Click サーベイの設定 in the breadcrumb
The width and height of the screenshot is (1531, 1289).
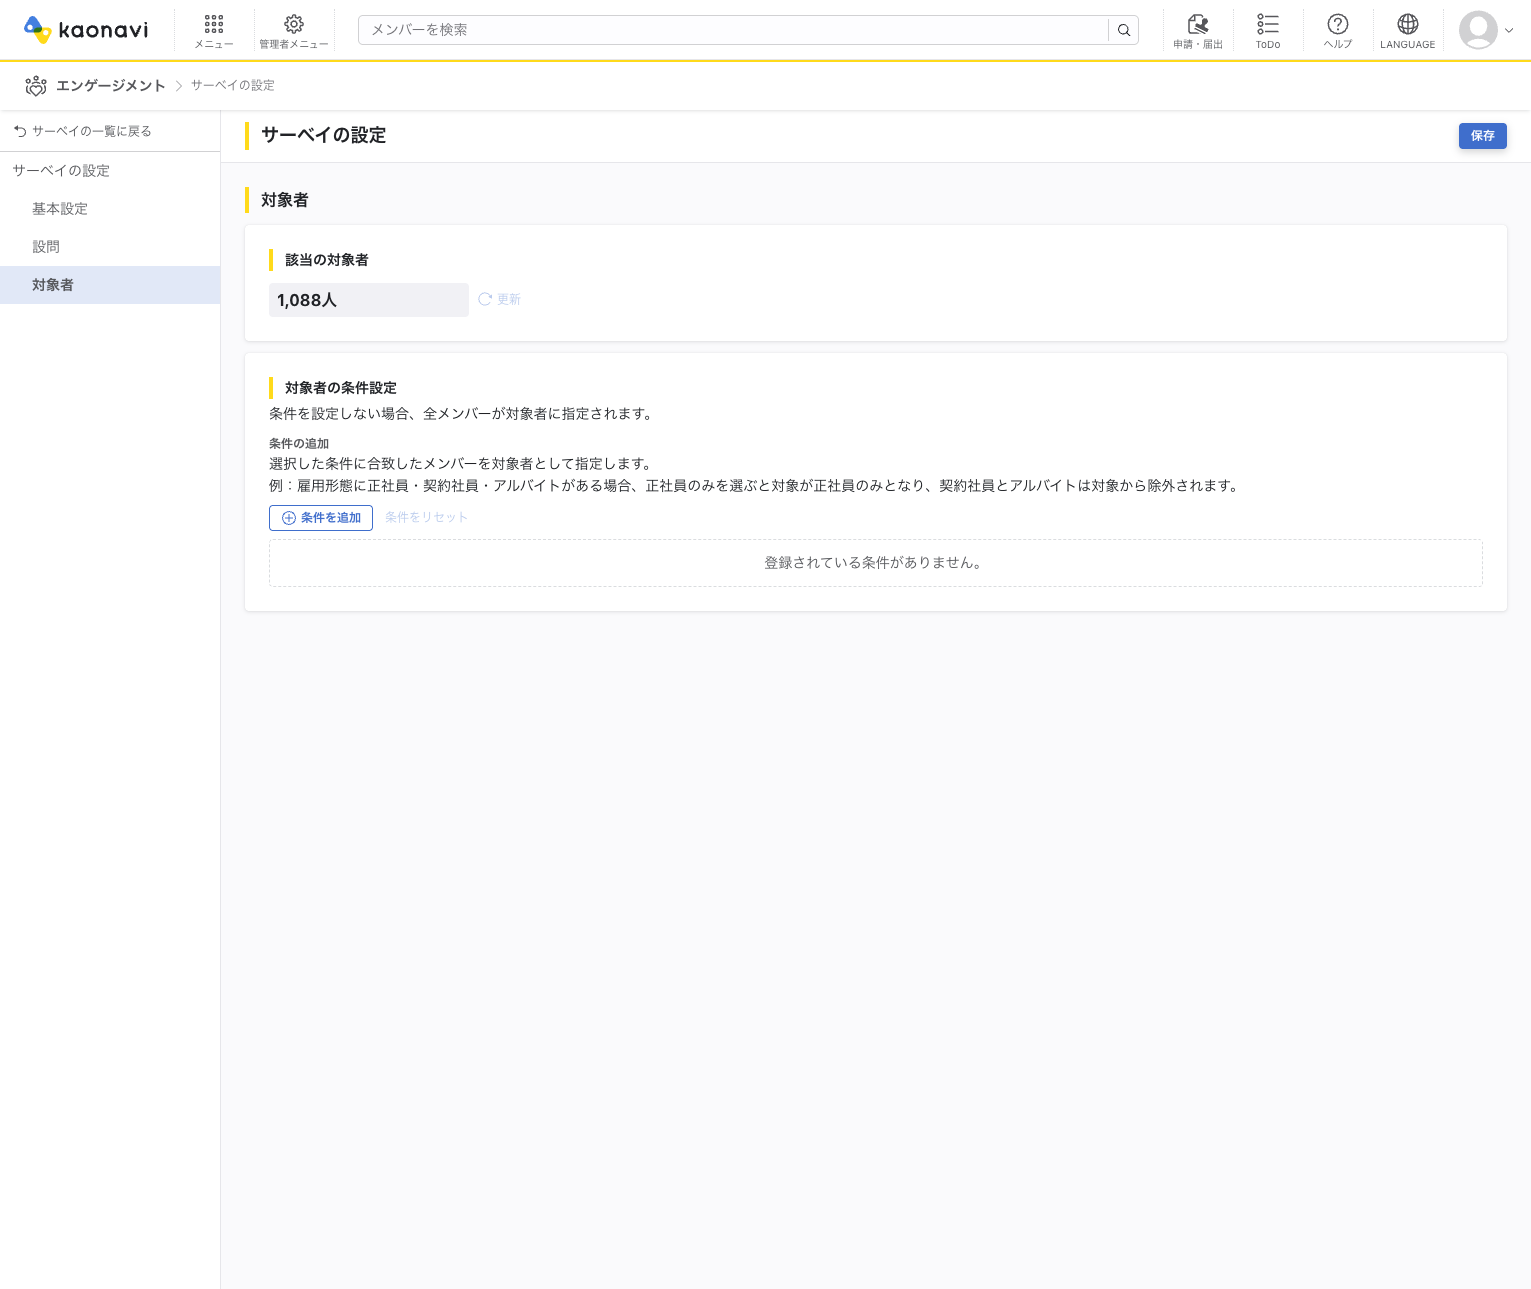pos(233,86)
